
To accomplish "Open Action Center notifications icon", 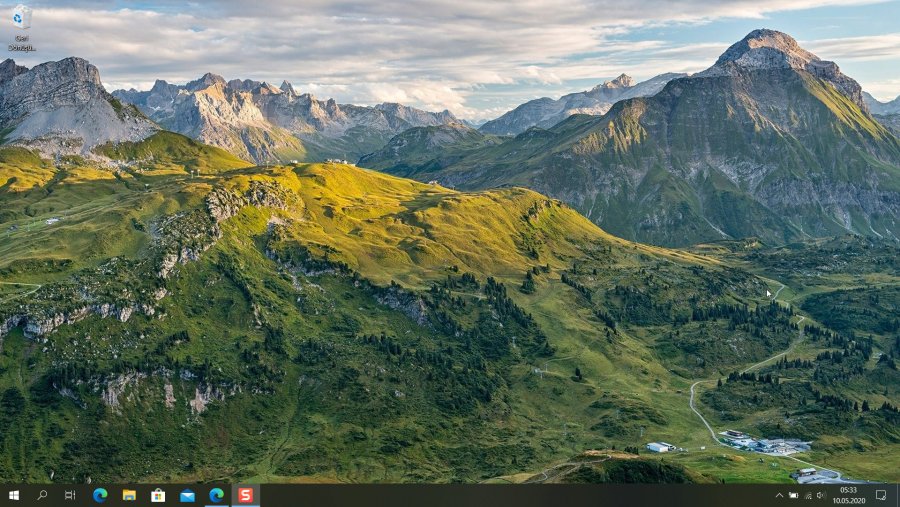I will pyautogui.click(x=881, y=496).
